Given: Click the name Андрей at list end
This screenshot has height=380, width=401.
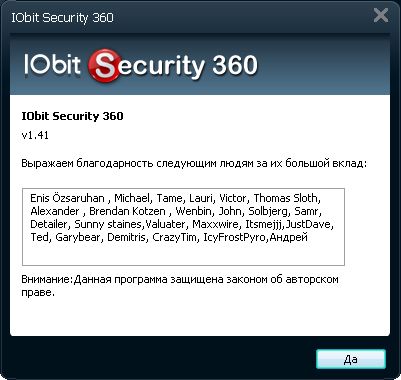Looking at the screenshot, I should tap(288, 237).
